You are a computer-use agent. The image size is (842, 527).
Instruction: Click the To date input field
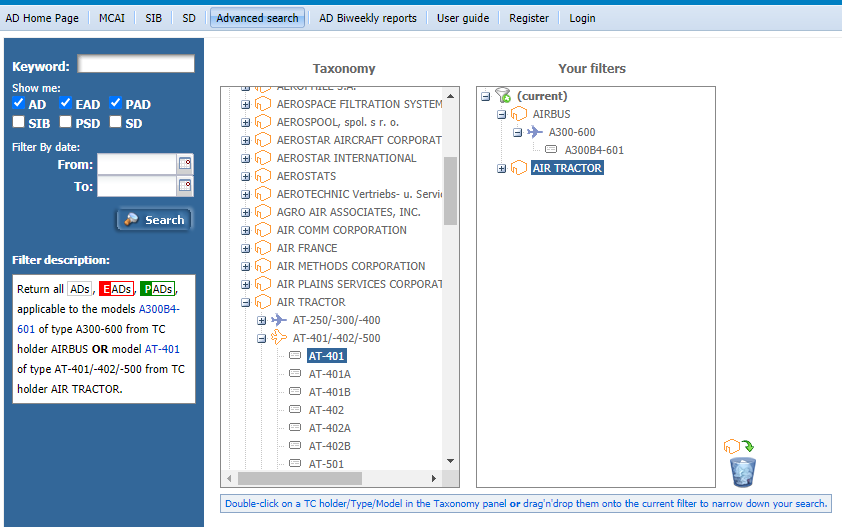137,186
